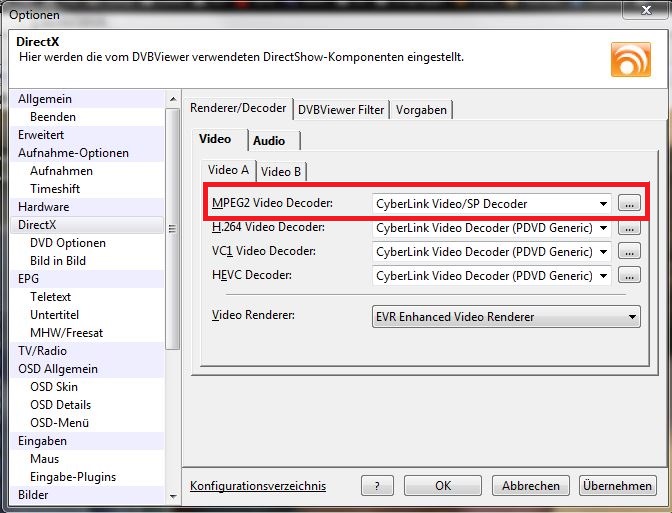This screenshot has height=513, width=672.
Task: Click the Übernehmen button
Action: [x=617, y=486]
